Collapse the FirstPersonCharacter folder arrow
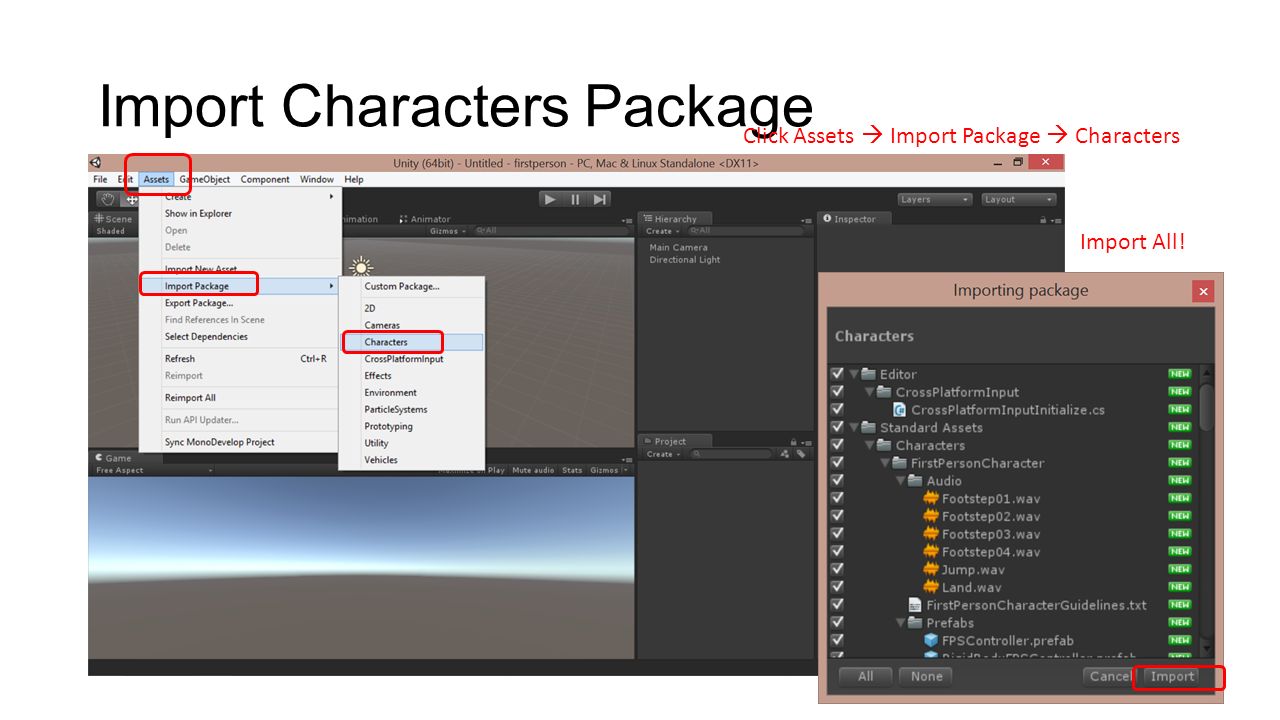The image size is (1280, 720). pyautogui.click(x=886, y=463)
